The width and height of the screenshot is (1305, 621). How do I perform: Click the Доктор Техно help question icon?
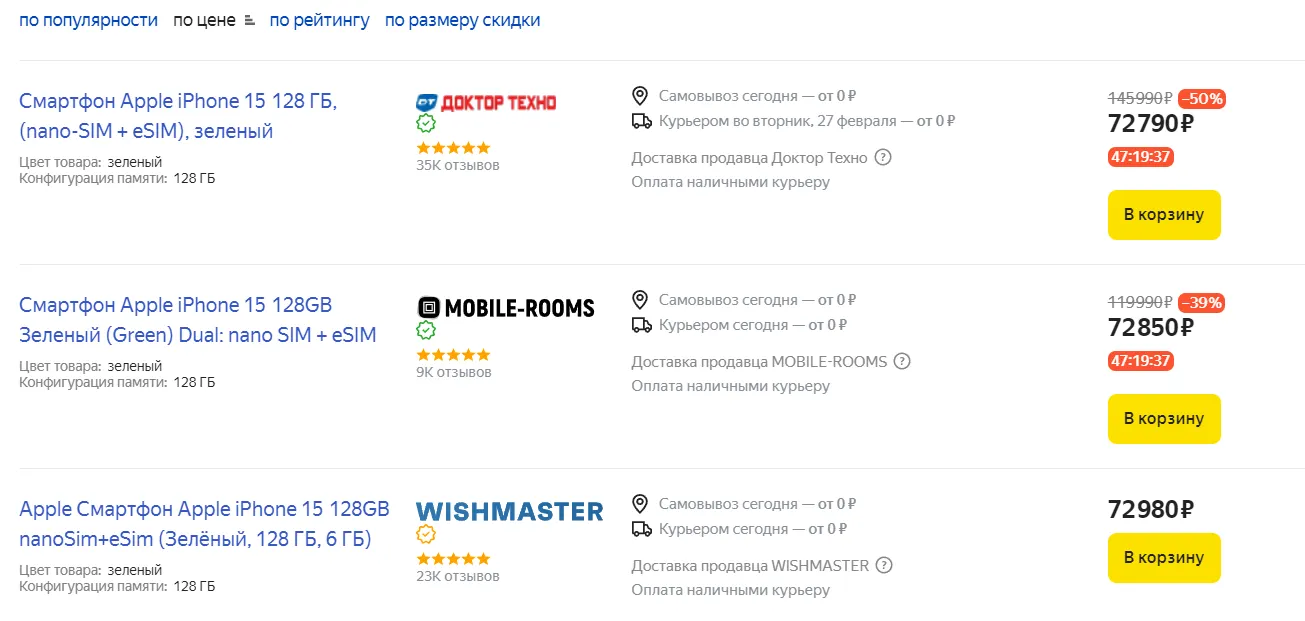(x=883, y=157)
